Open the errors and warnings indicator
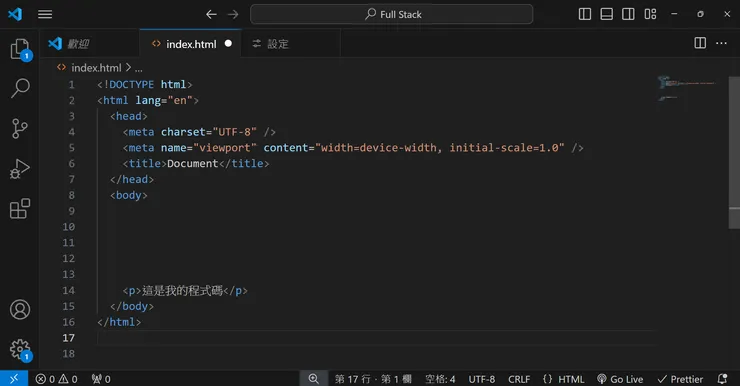Image resolution: width=740 pixels, height=386 pixels. [x=57, y=379]
